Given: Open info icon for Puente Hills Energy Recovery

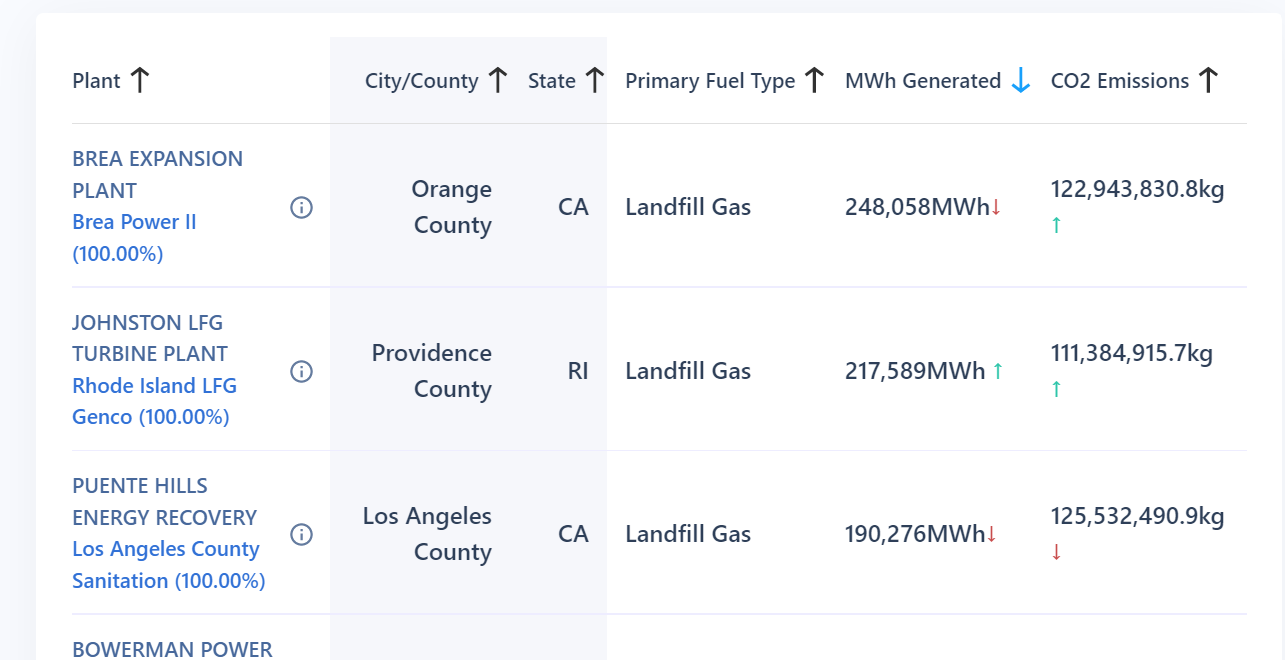Looking at the screenshot, I should tap(301, 535).
